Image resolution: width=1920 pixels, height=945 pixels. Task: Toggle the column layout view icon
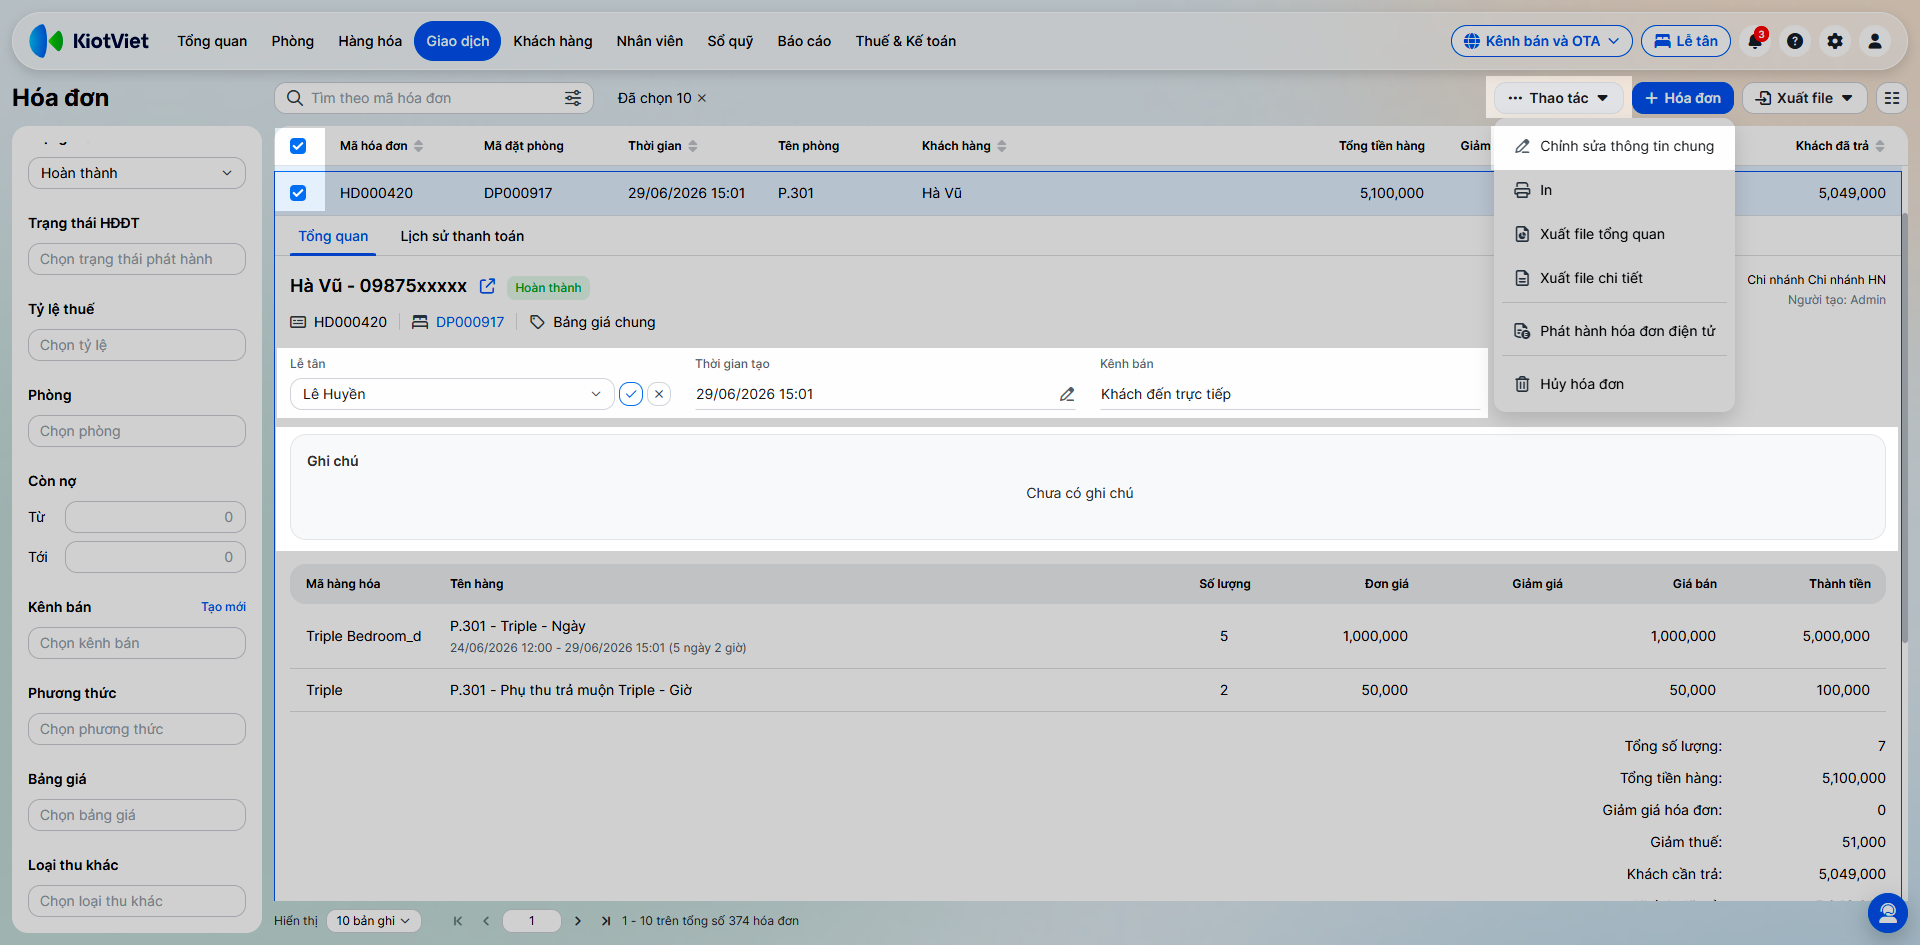point(1892,98)
